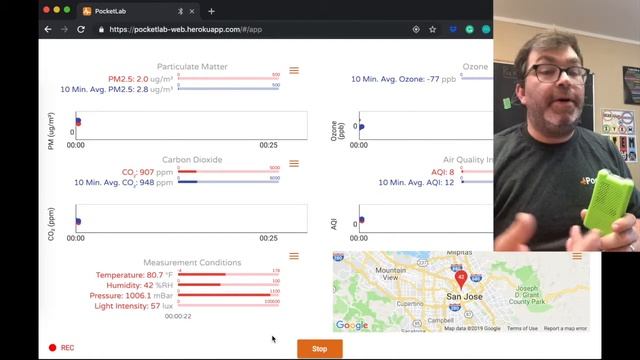The width and height of the screenshot is (640, 360).
Task: Click the PM2.5 red level bar
Action: click(x=229, y=78)
